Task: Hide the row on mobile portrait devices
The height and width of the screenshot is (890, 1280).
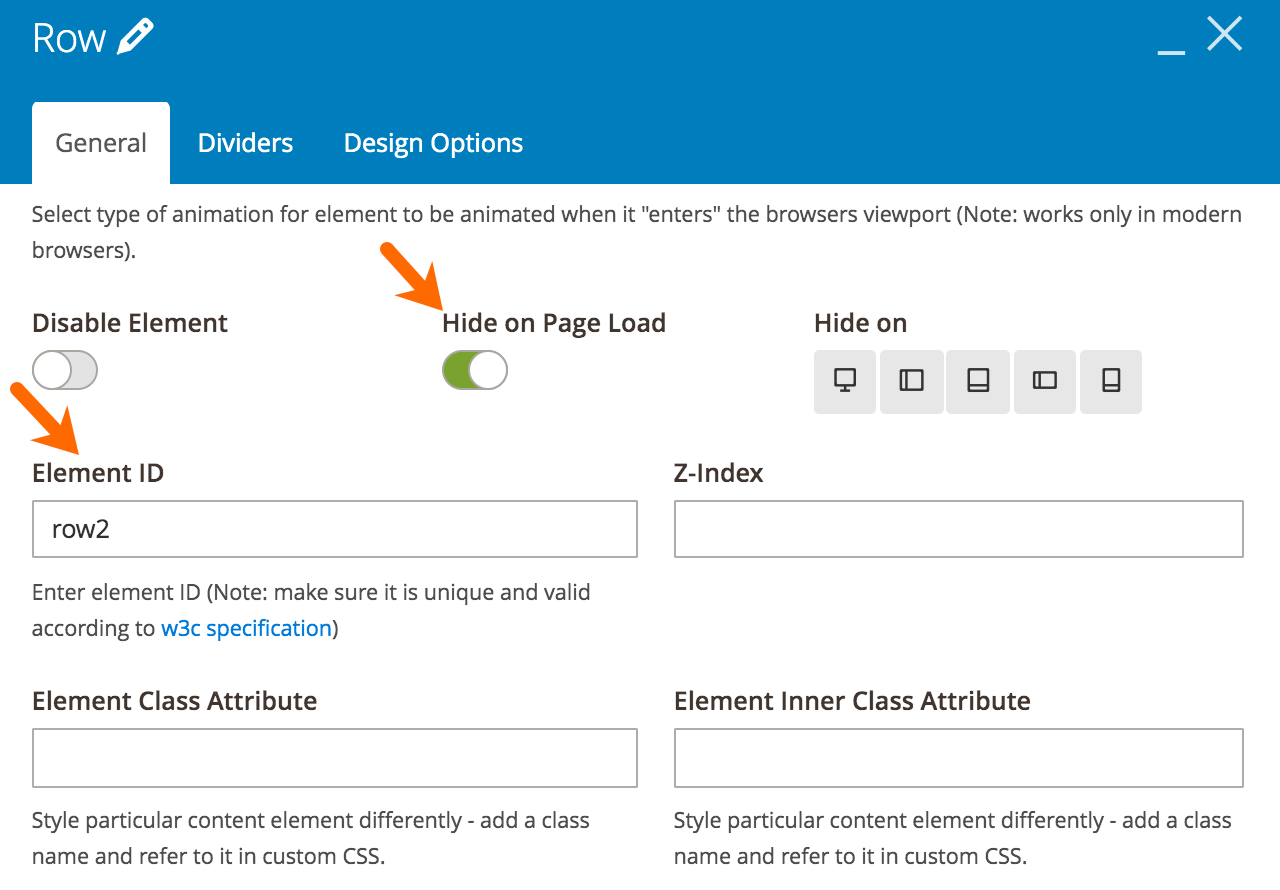Action: coord(1110,381)
